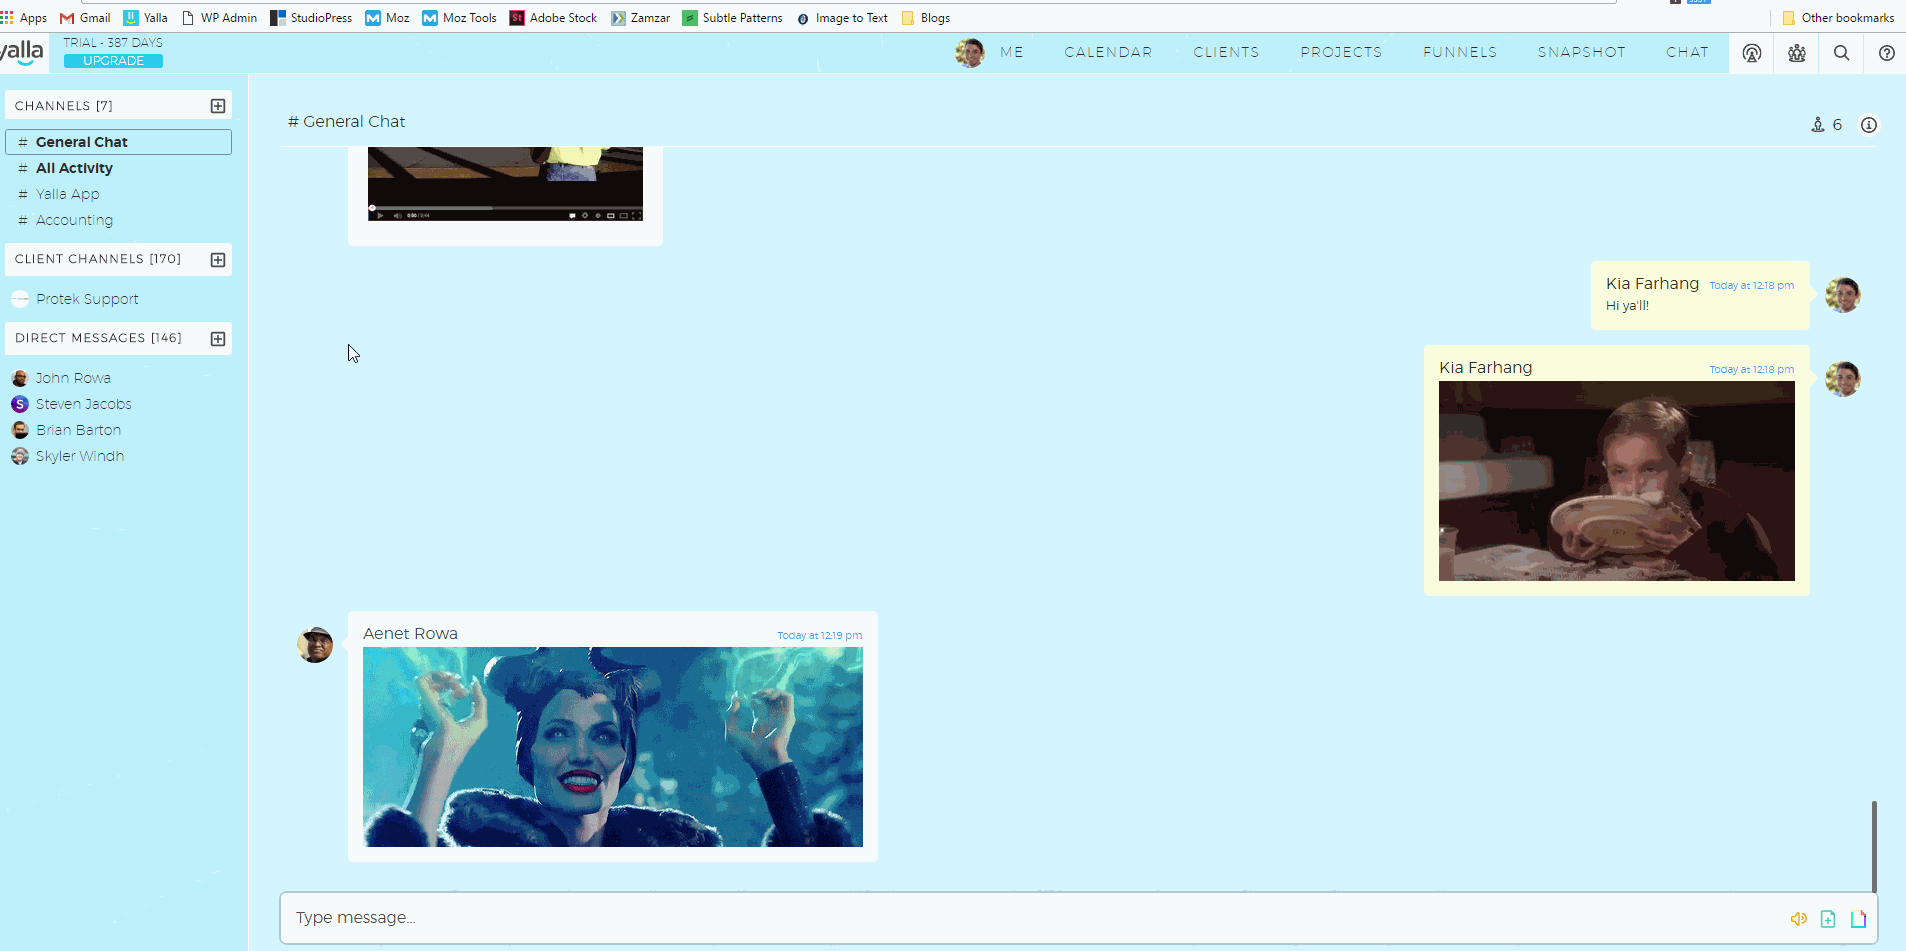Viewport: 1906px width, 951px height.
Task: Open the FUNNELS tab
Action: [x=1460, y=52]
